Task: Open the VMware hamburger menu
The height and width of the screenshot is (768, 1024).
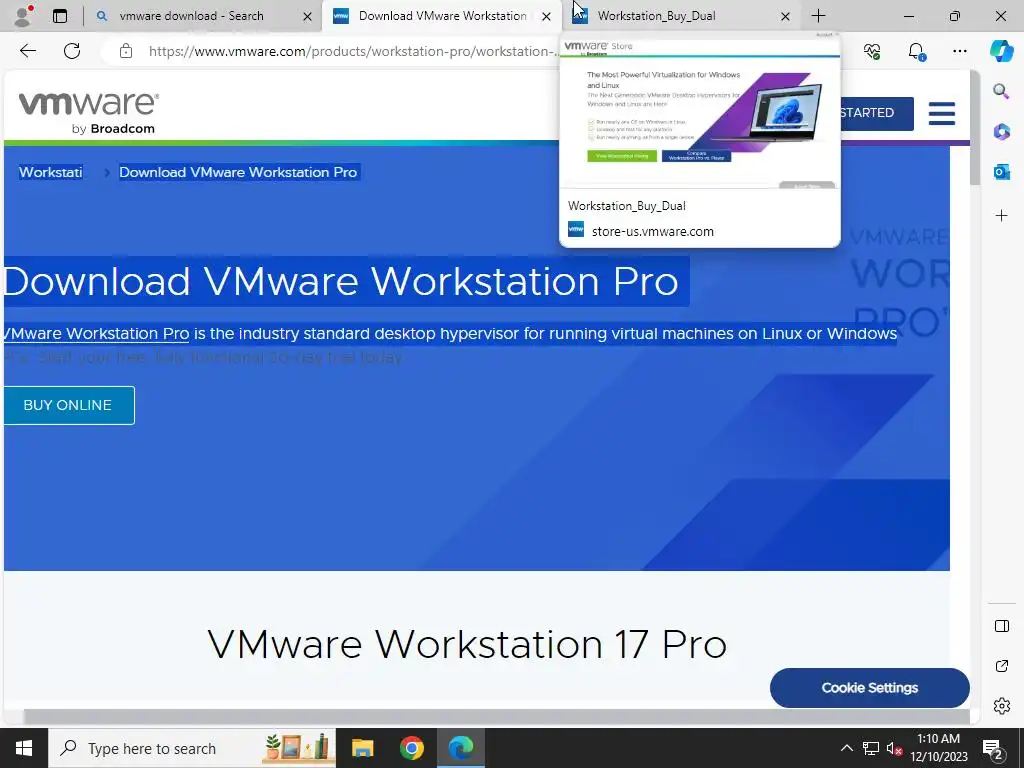Action: (942, 114)
